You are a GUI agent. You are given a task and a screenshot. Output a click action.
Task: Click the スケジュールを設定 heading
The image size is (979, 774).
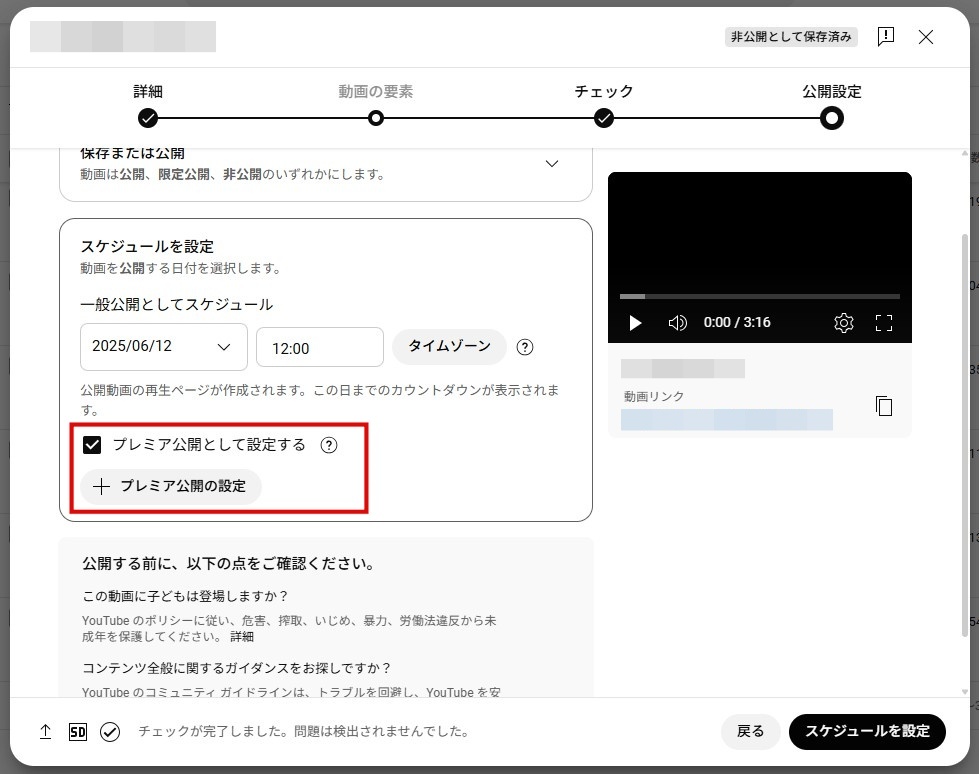147,247
